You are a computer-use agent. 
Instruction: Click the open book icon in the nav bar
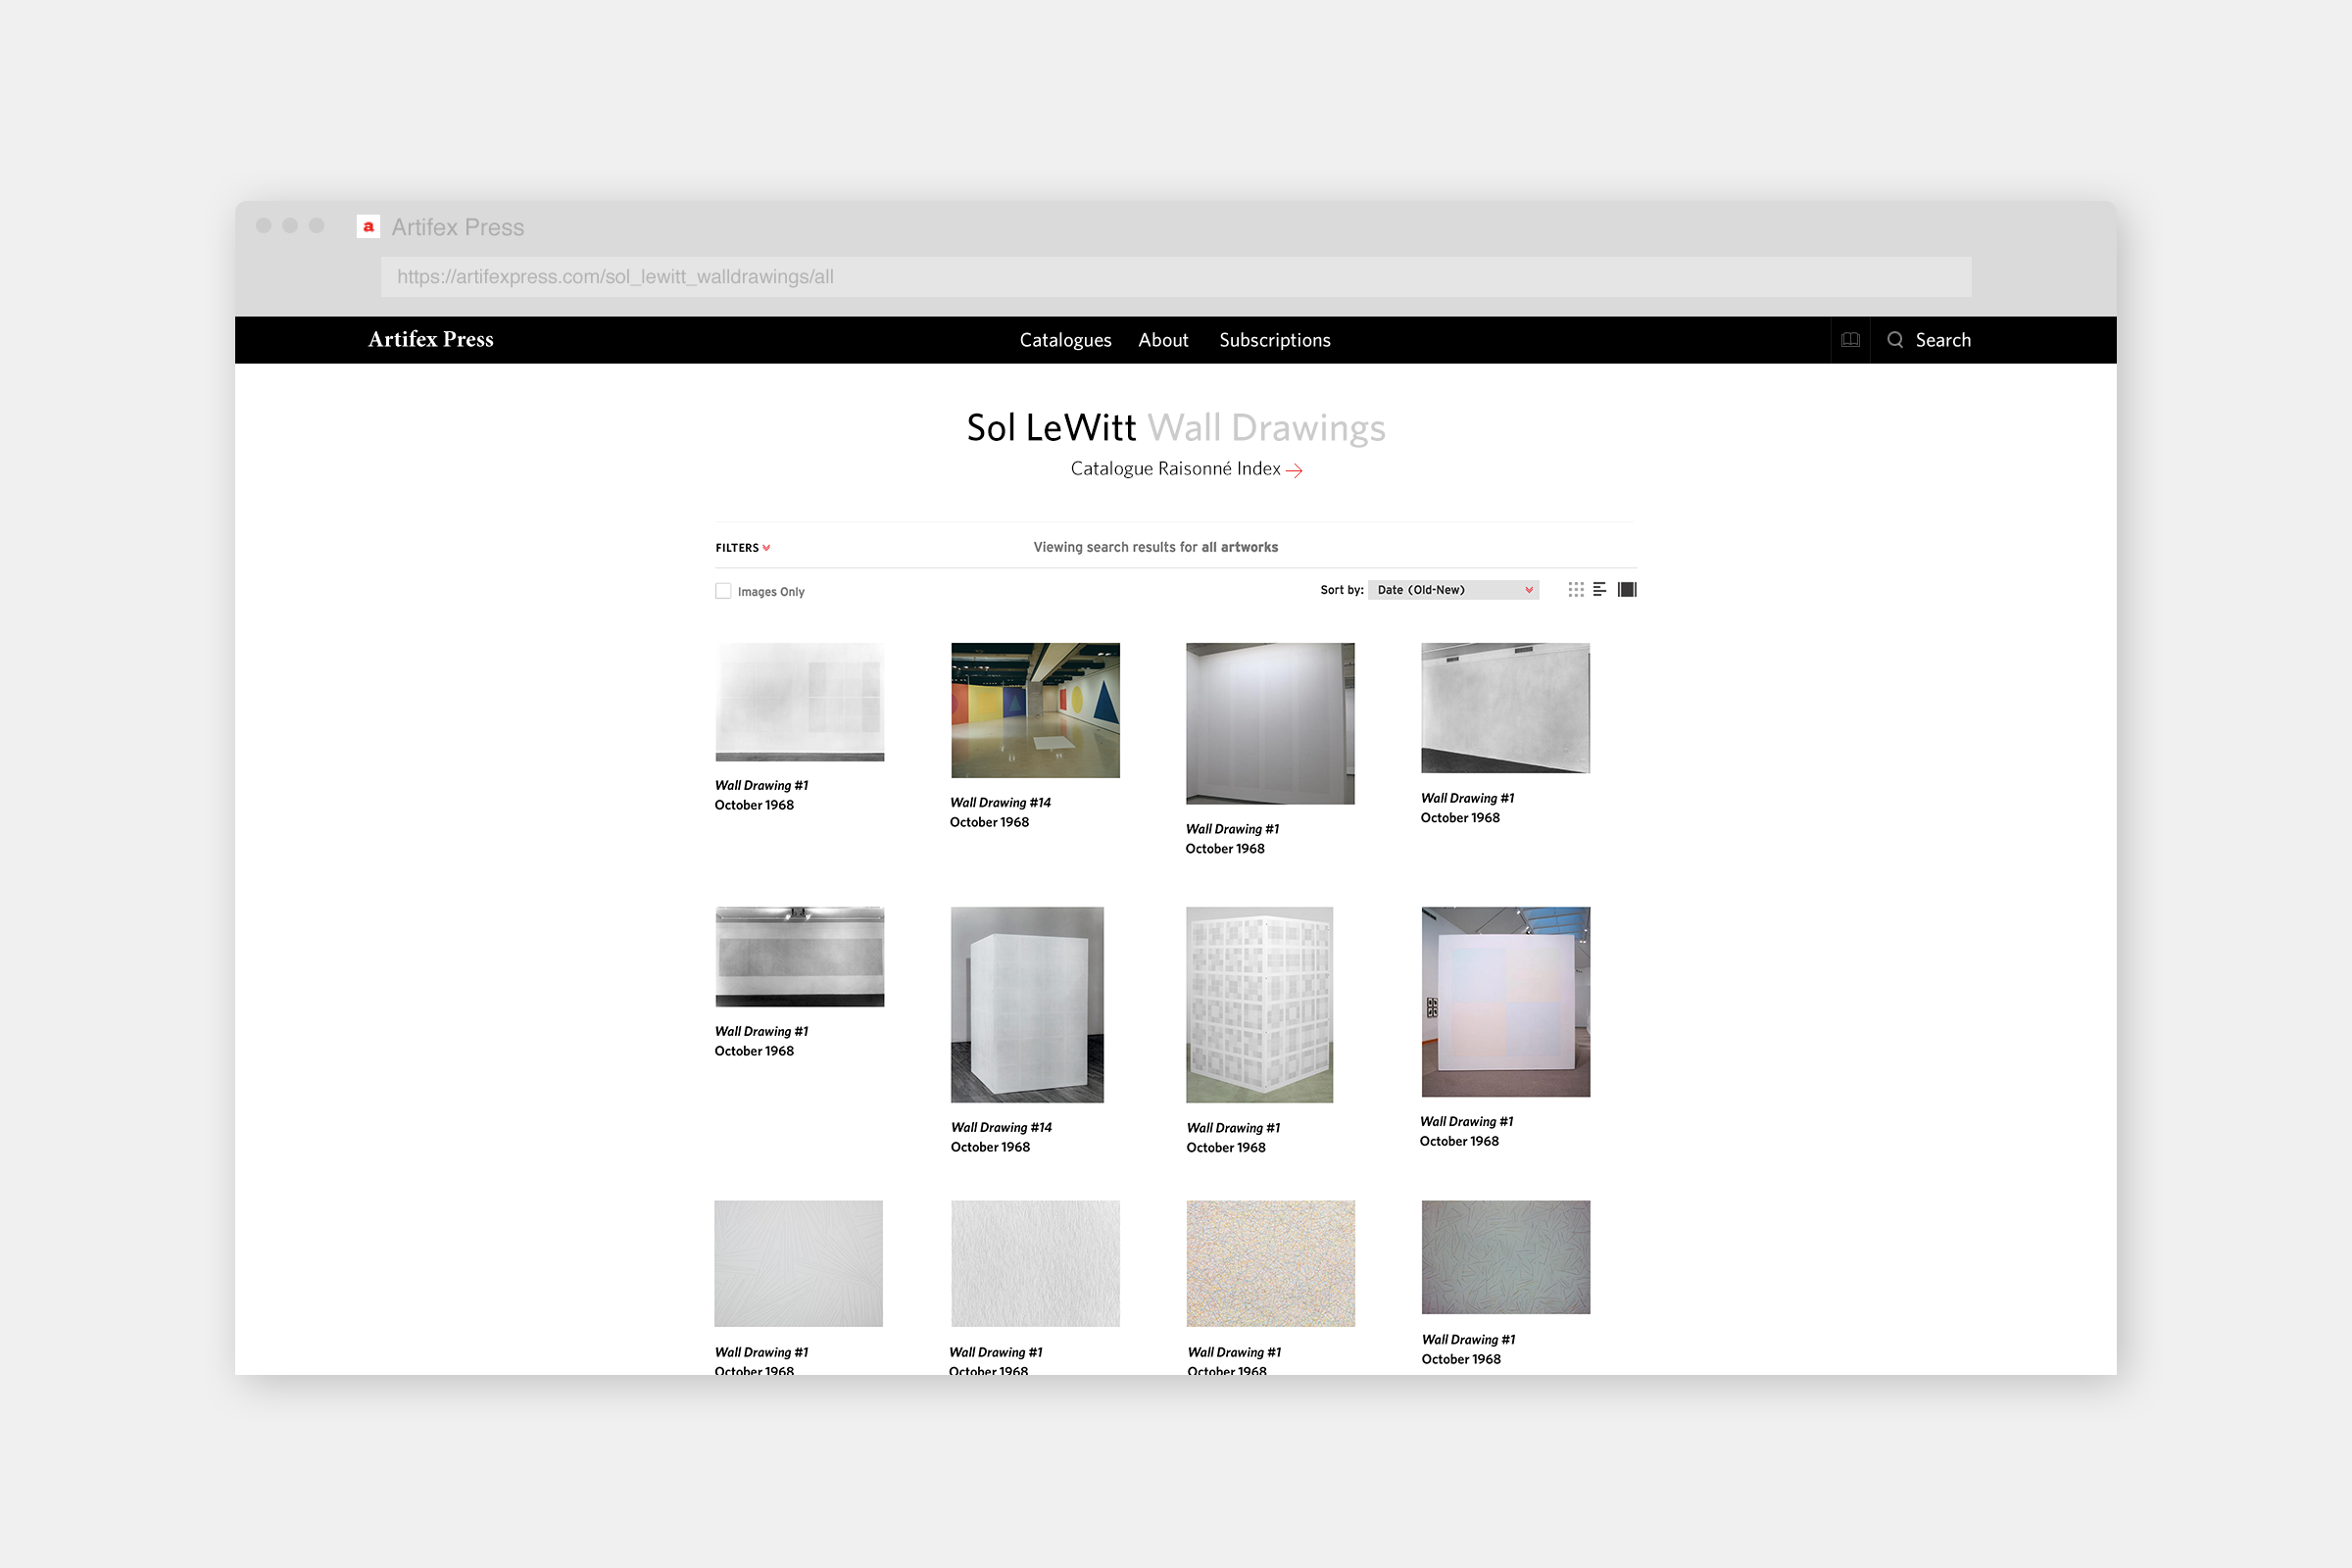pos(1850,340)
